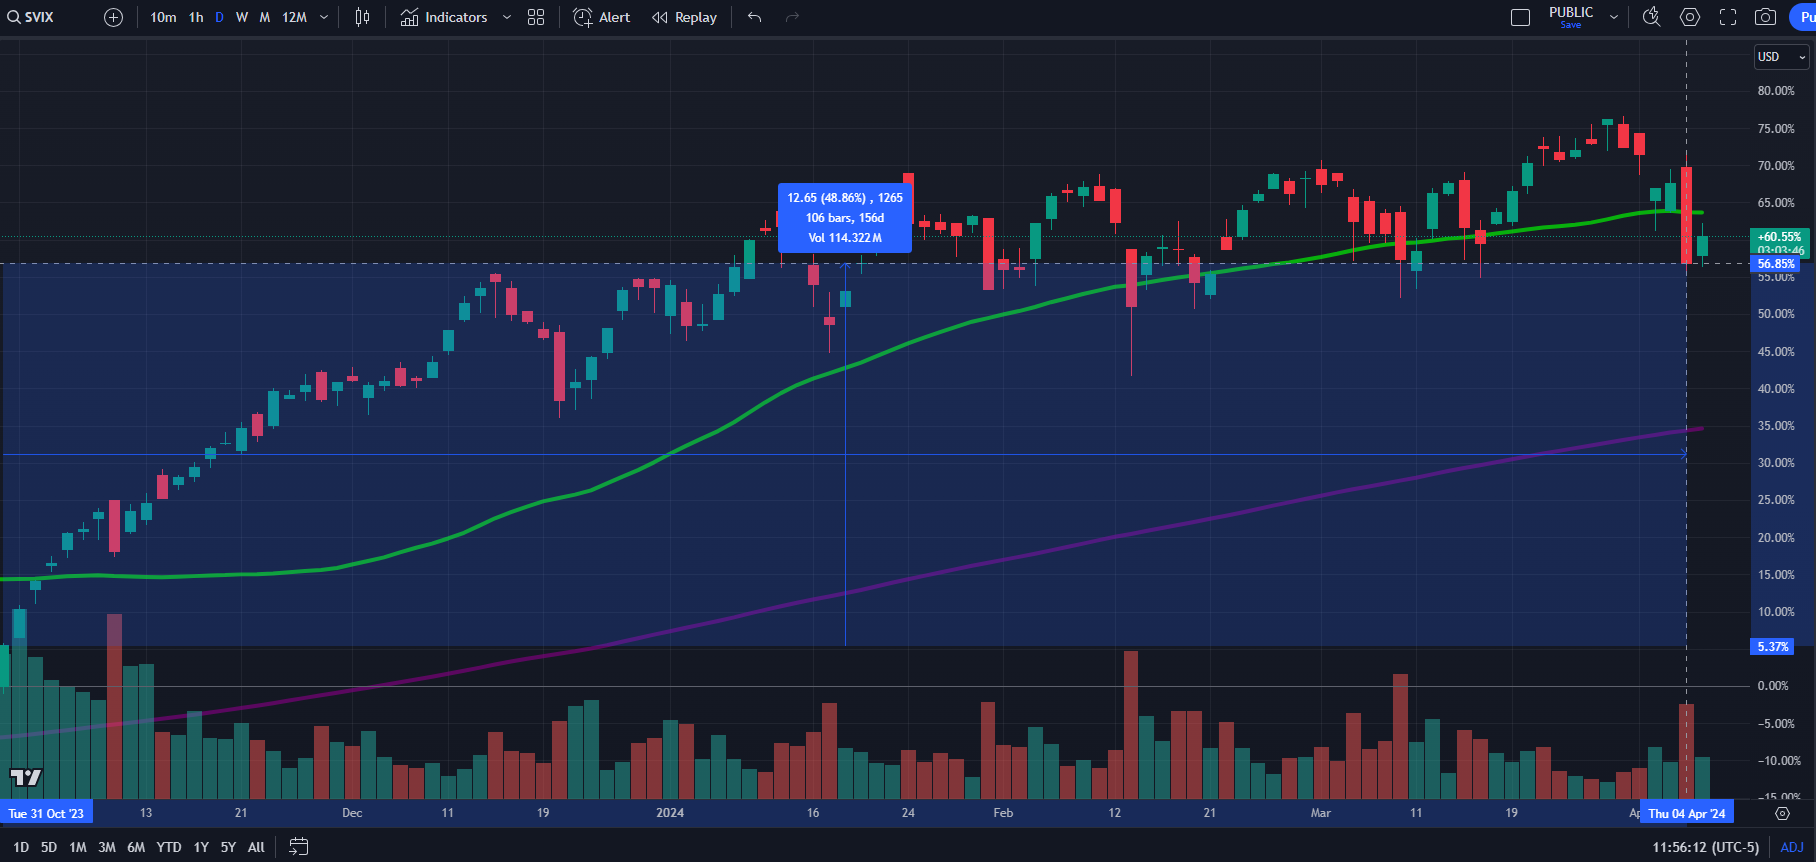Open the layout templates grid icon
1816x862 pixels.
click(x=536, y=17)
